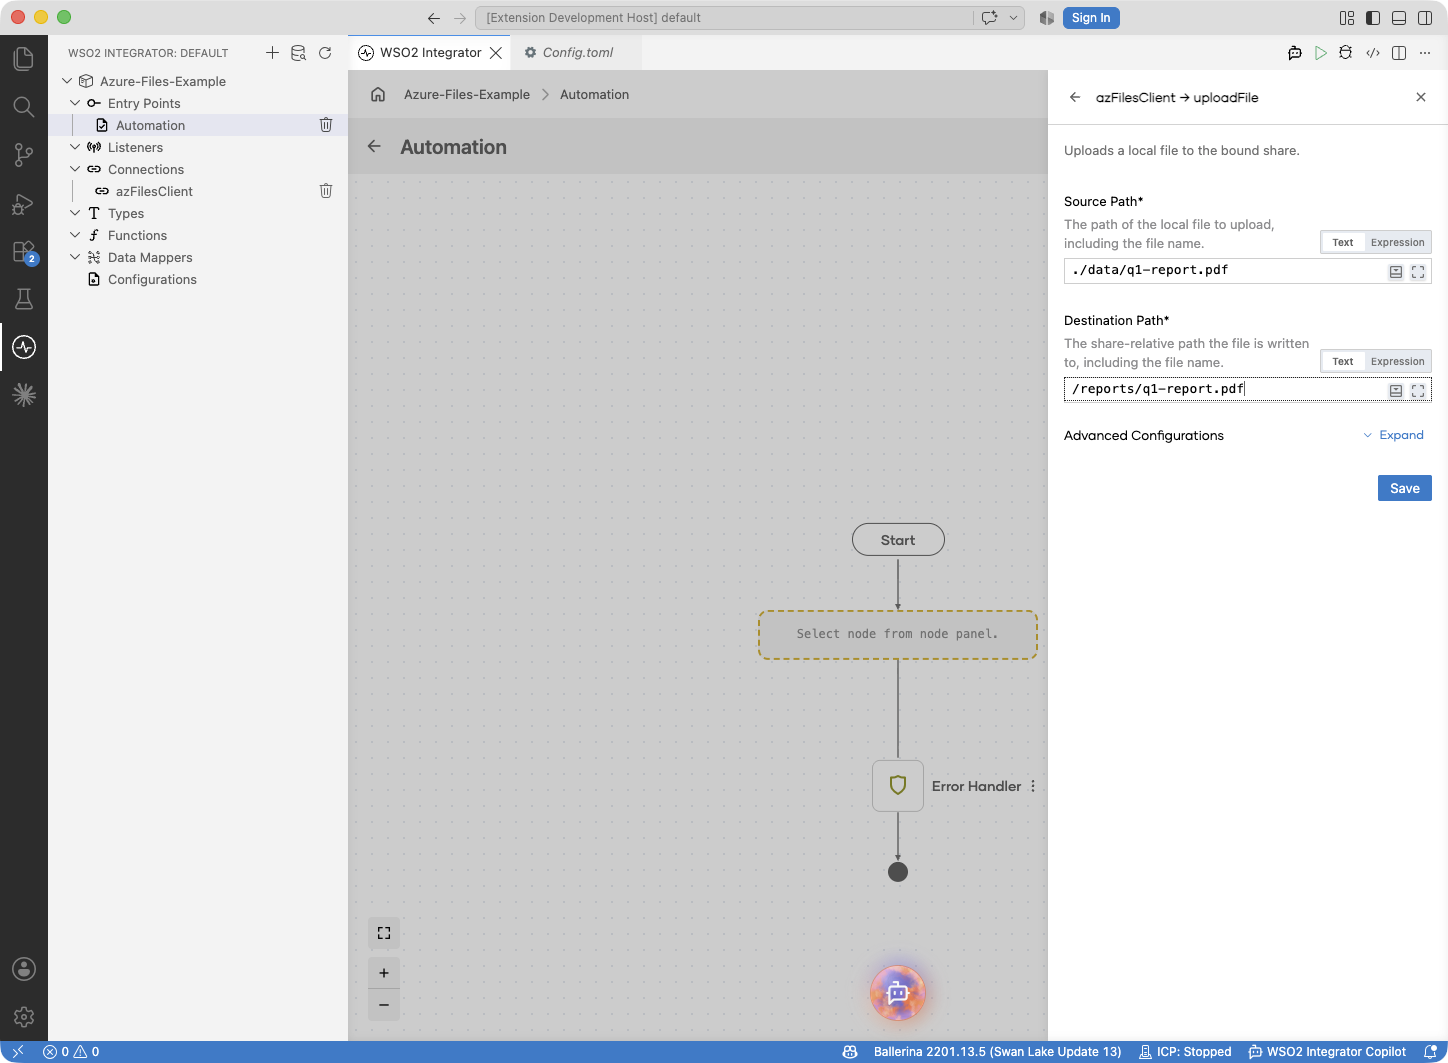Open Manage gear settings menu
This screenshot has height=1063, width=1448.
[x=23, y=1017]
